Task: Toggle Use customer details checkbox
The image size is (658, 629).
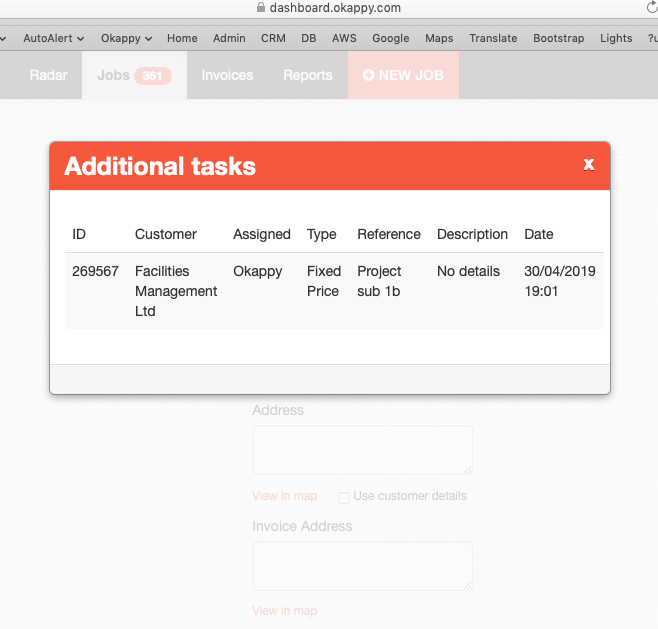Action: coord(344,498)
